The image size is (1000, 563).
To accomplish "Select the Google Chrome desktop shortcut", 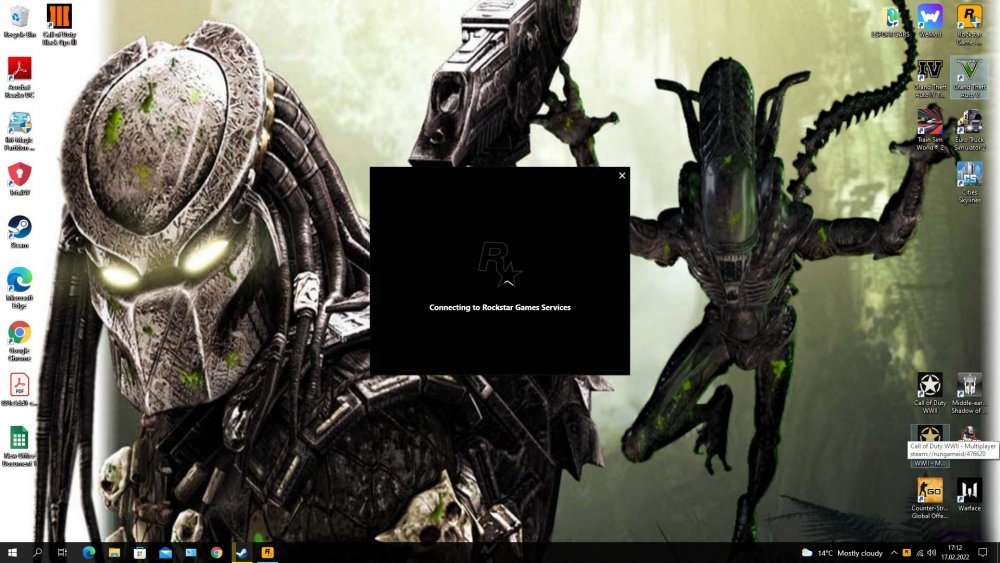I will [20, 341].
